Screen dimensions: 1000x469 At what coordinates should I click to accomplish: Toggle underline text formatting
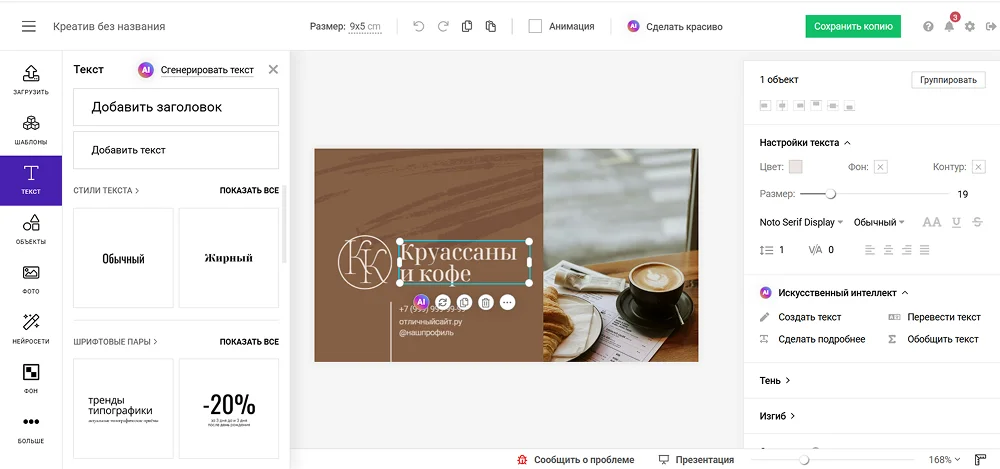point(956,222)
